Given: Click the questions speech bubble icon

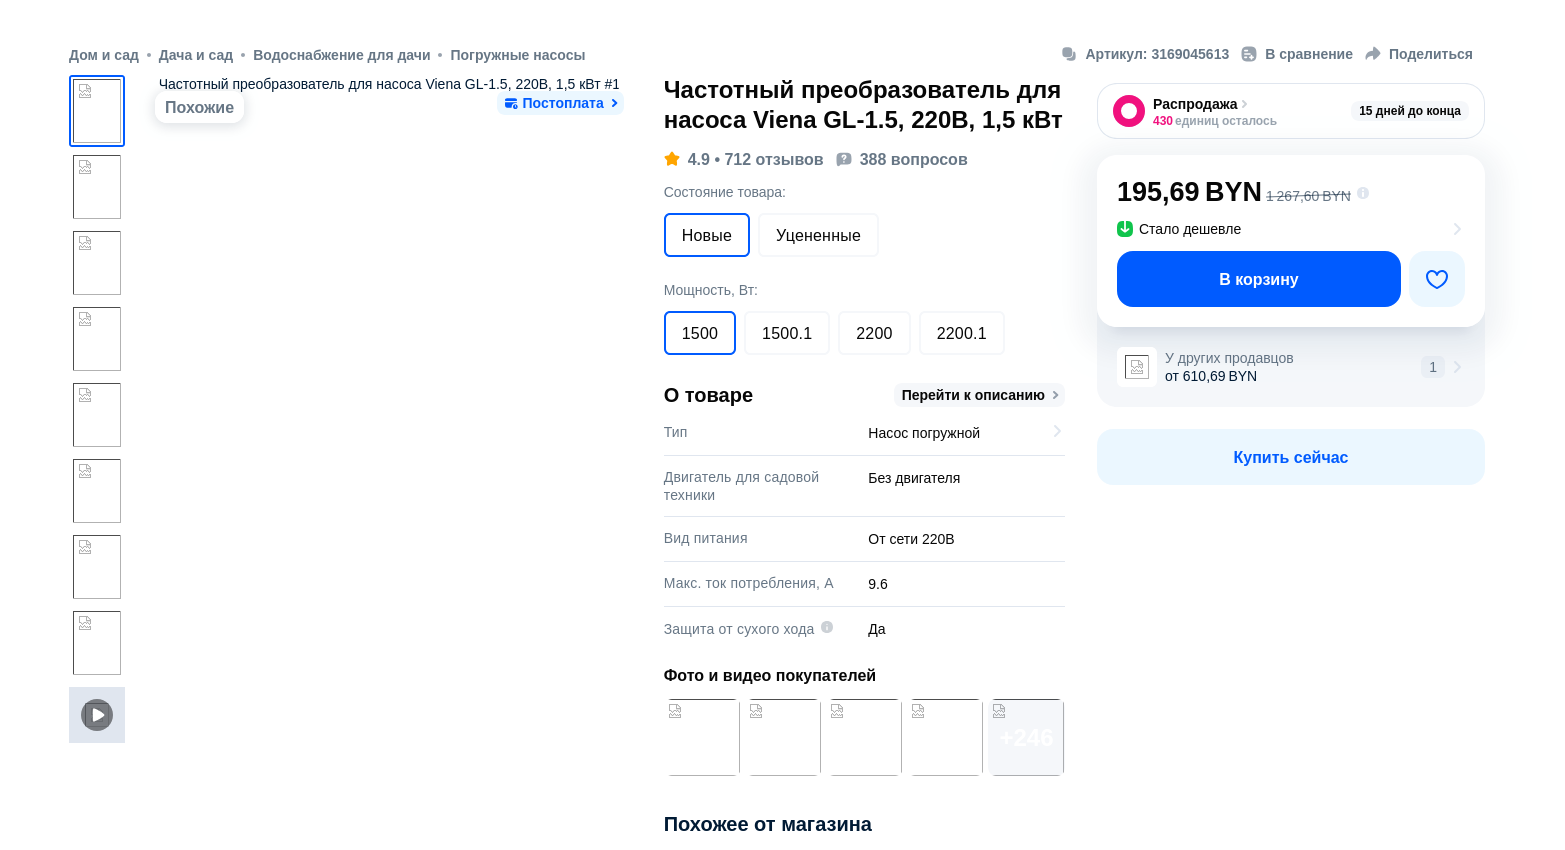Looking at the screenshot, I should [844, 160].
